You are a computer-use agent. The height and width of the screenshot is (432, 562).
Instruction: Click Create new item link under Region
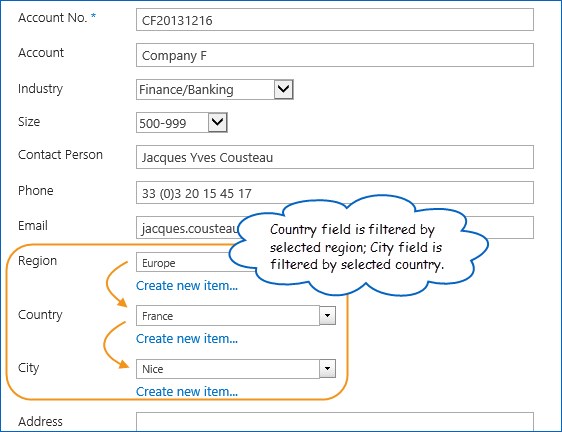pyautogui.click(x=187, y=286)
